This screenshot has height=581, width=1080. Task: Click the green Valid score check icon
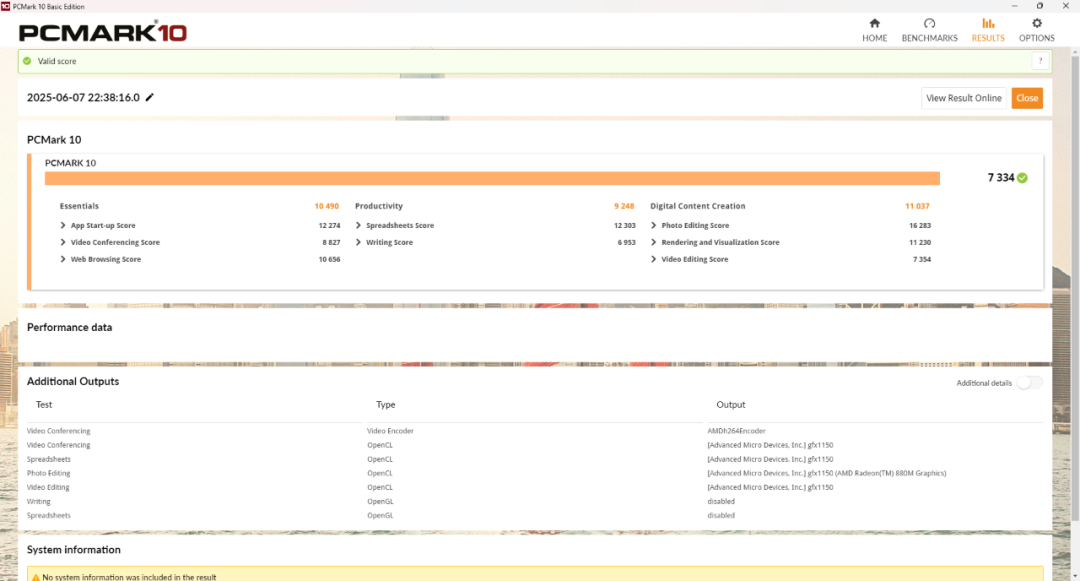pos(27,61)
